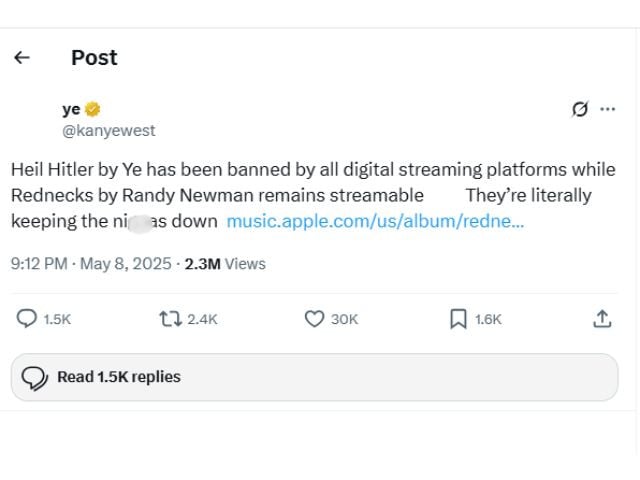Click the 1.6K bookmarks count
This screenshot has width=640, height=480.
tap(488, 319)
